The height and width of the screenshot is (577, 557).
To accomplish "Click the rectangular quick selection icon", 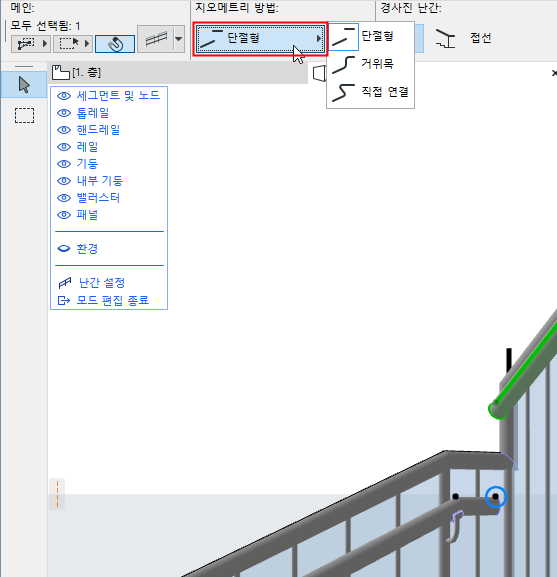I will point(69,44).
